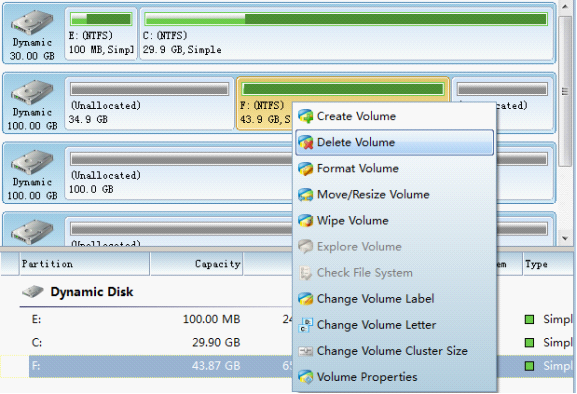
Task: Click the Volume Properties icon
Action: click(305, 377)
